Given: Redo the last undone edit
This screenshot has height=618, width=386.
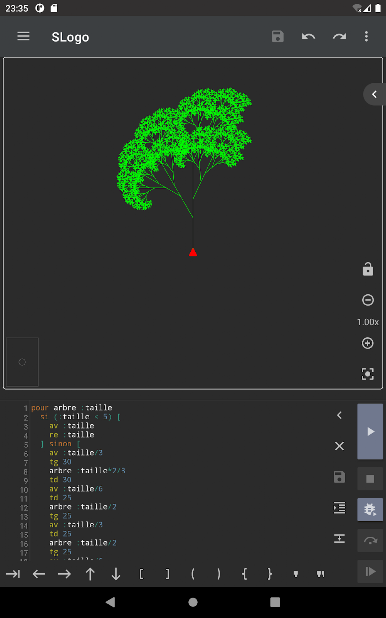Looking at the screenshot, I should 339,37.
